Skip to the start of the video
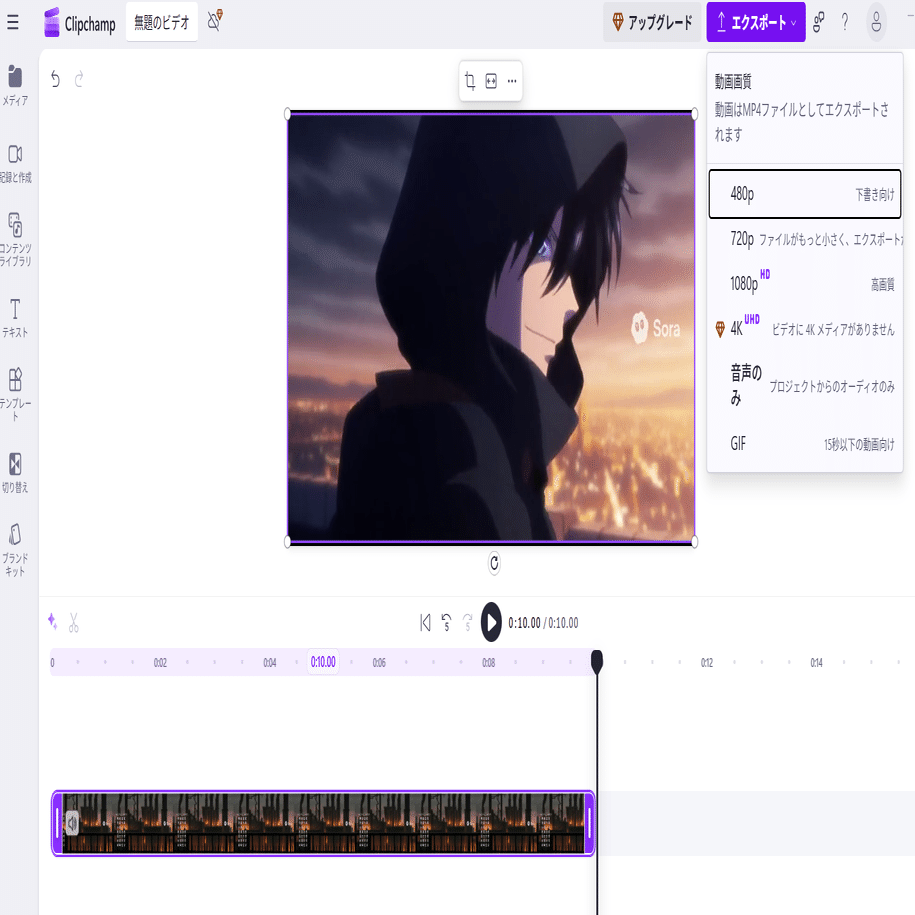 [425, 623]
